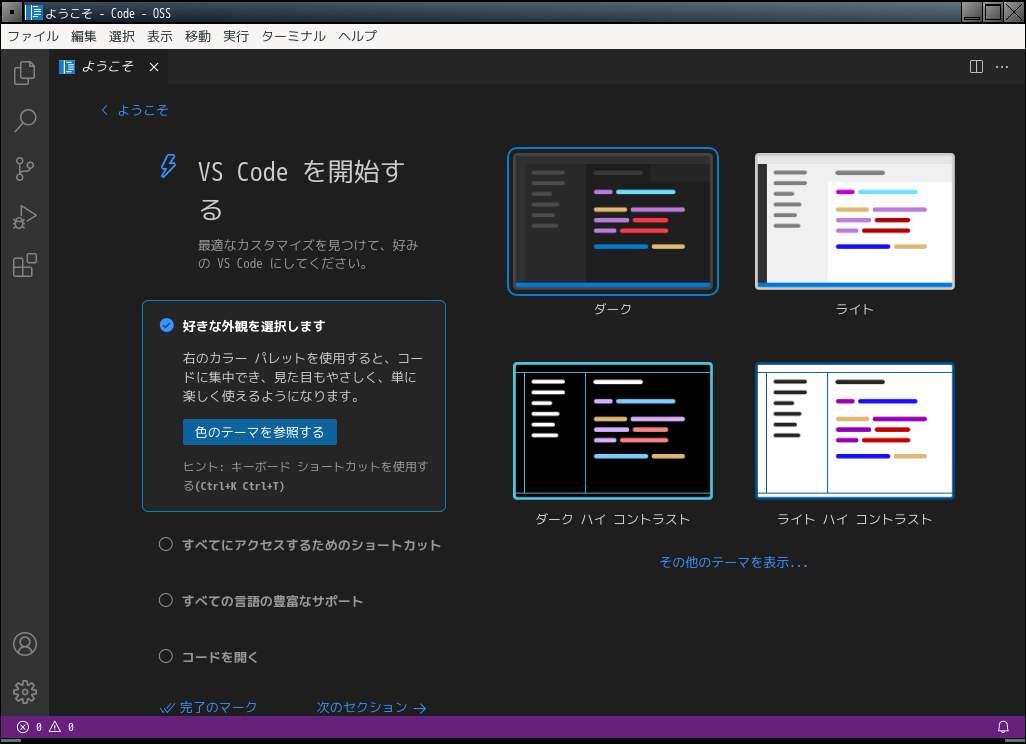
Task: Click 次のセクション link
Action: pyautogui.click(x=371, y=707)
